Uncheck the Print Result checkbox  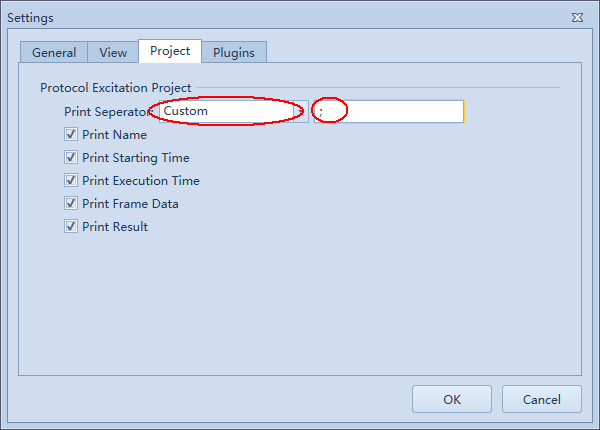point(71,226)
